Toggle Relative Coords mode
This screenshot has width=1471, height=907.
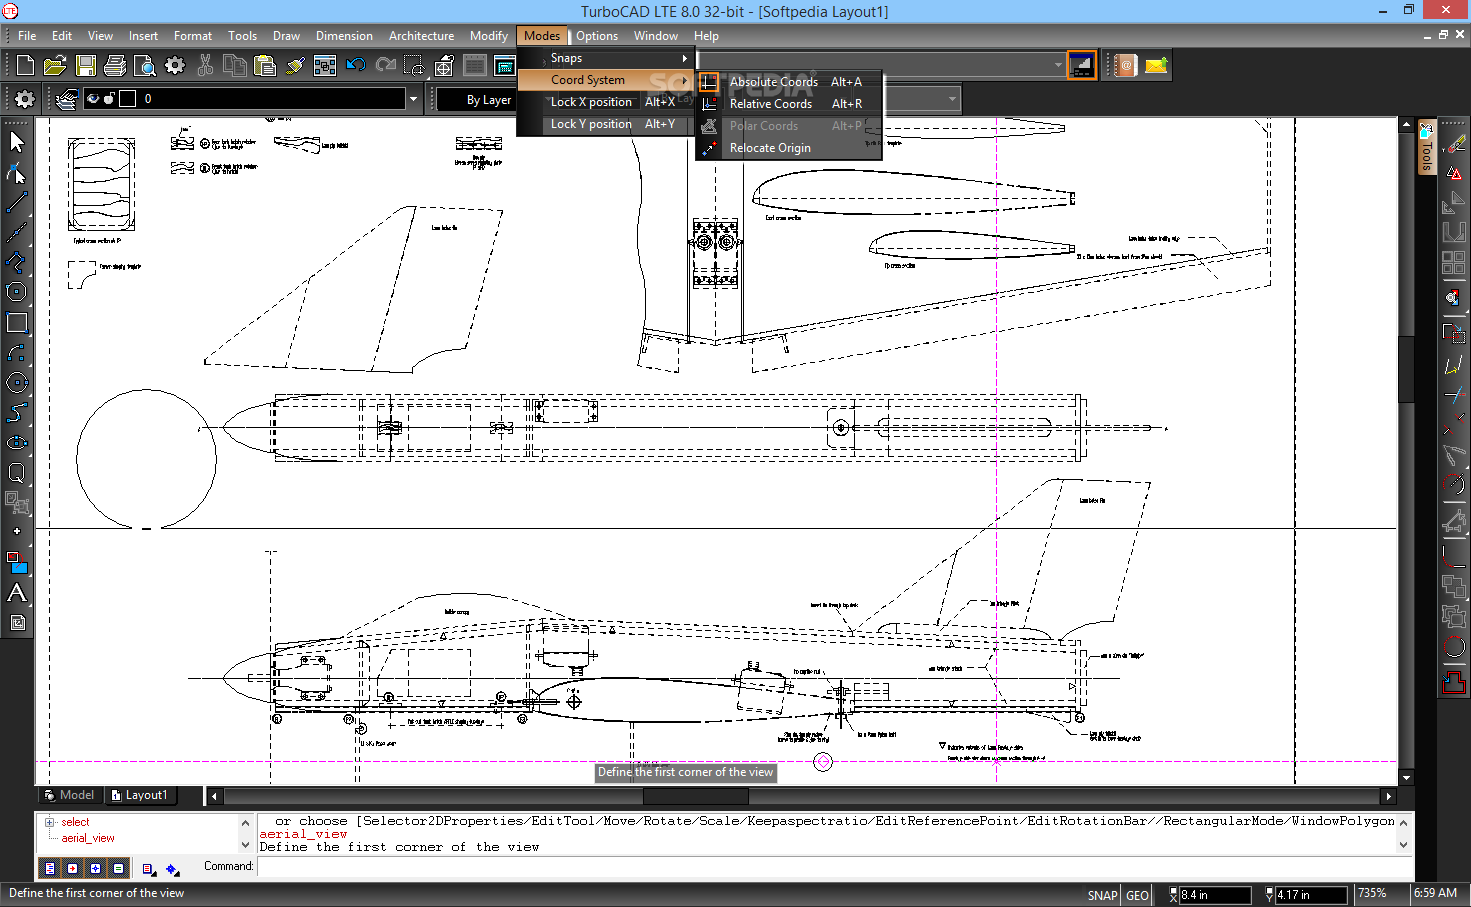click(789, 104)
